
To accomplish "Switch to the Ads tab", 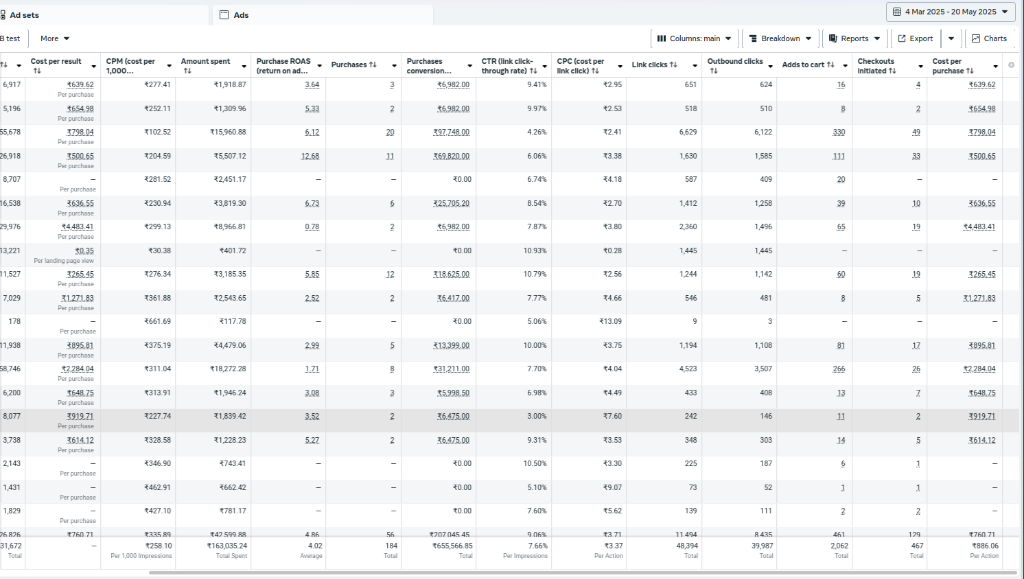I will tap(240, 15).
